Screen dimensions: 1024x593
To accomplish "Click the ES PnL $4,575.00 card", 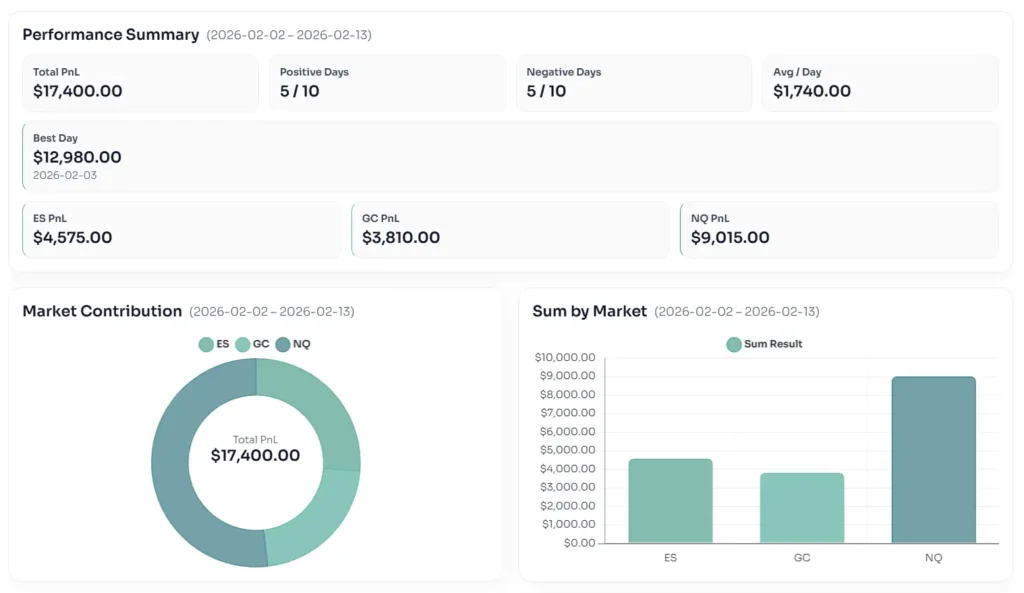I will [x=181, y=230].
